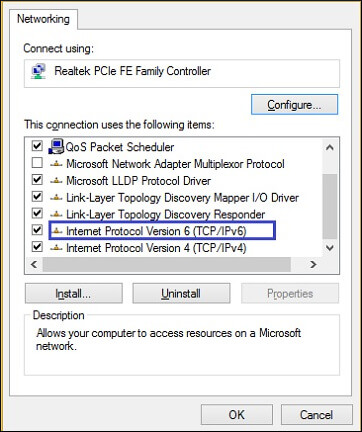Image resolution: width=362 pixels, height=432 pixels.
Task: Click the Microsoft LLDP Protocol Driver icon
Action: point(56,181)
